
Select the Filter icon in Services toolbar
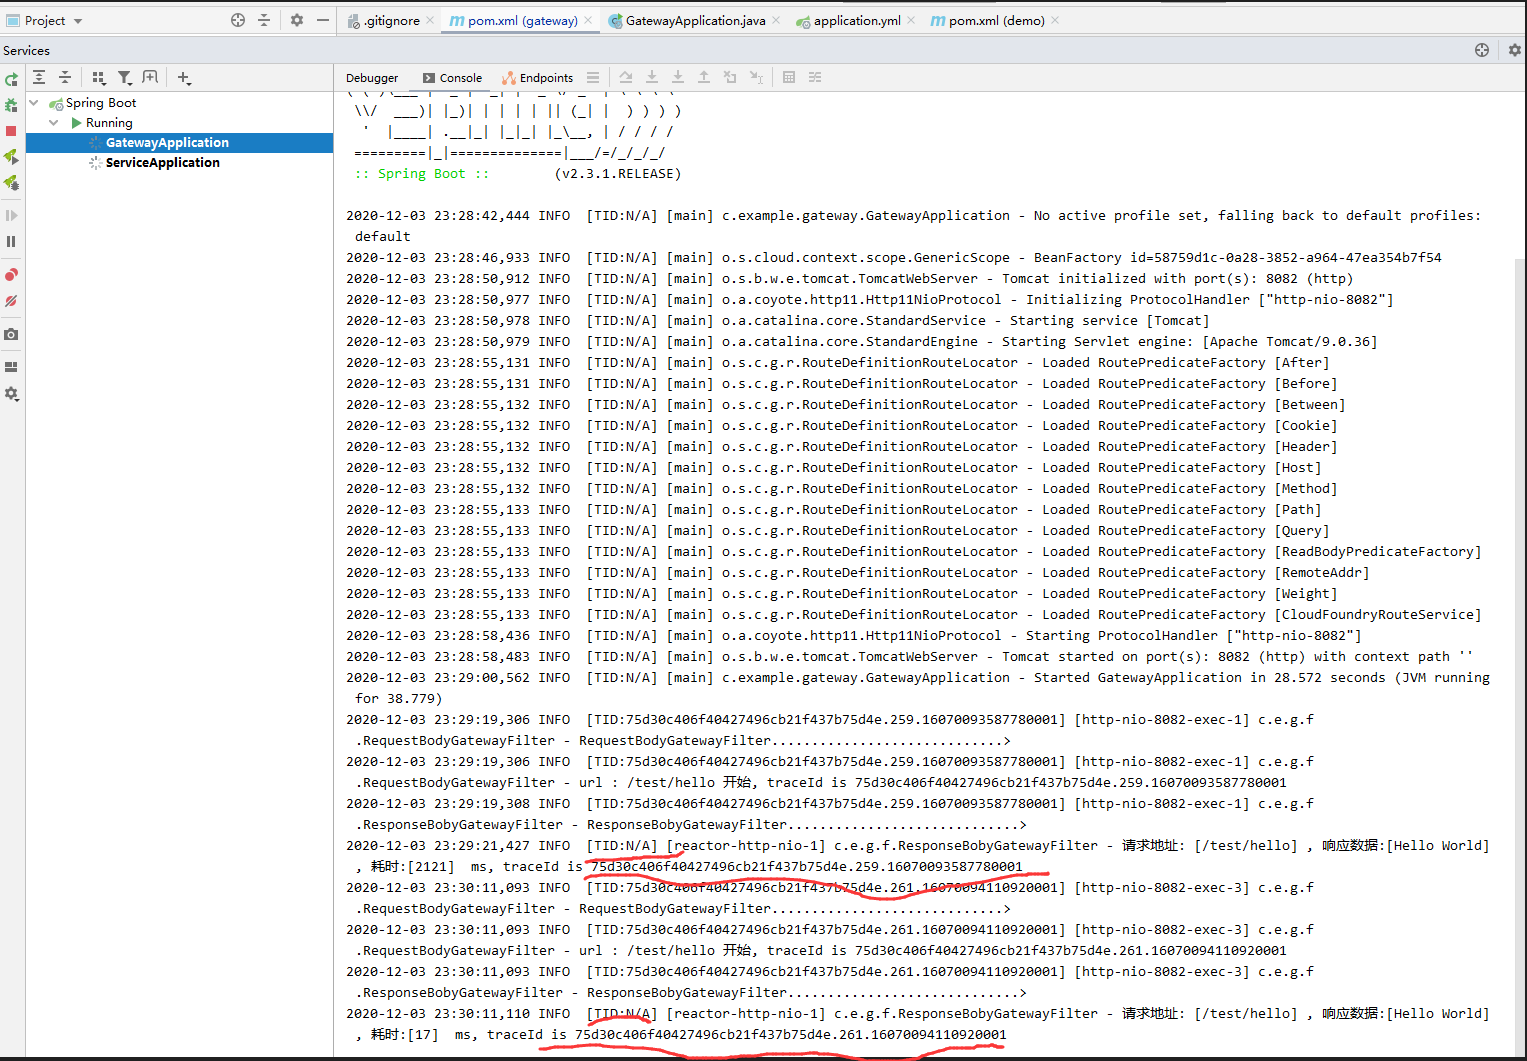tap(124, 77)
